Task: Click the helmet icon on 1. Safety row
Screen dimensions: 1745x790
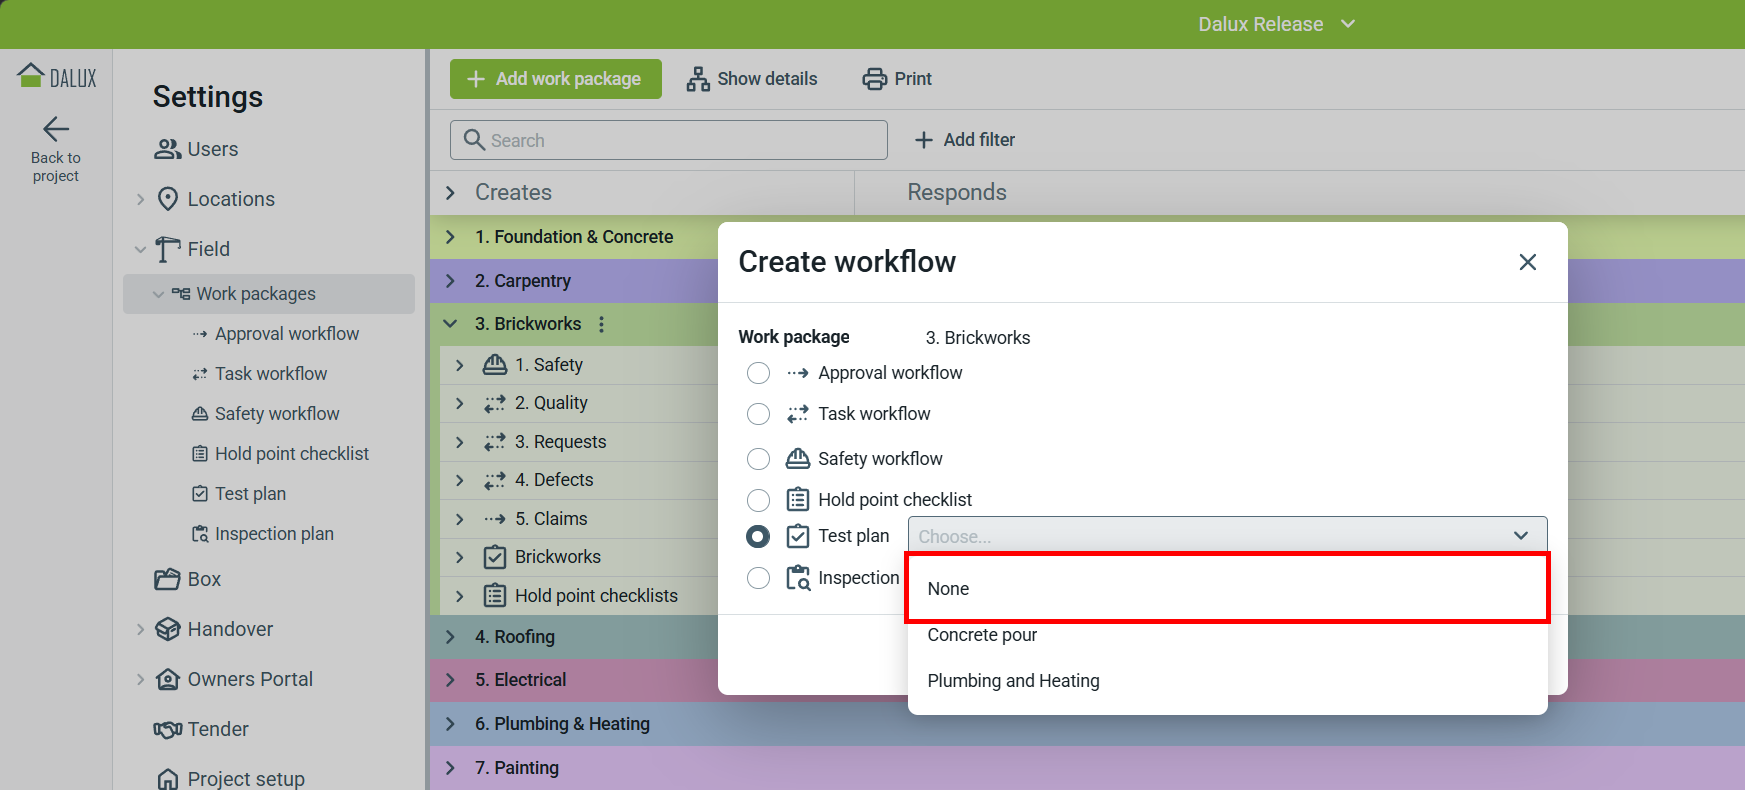Action: [495, 365]
